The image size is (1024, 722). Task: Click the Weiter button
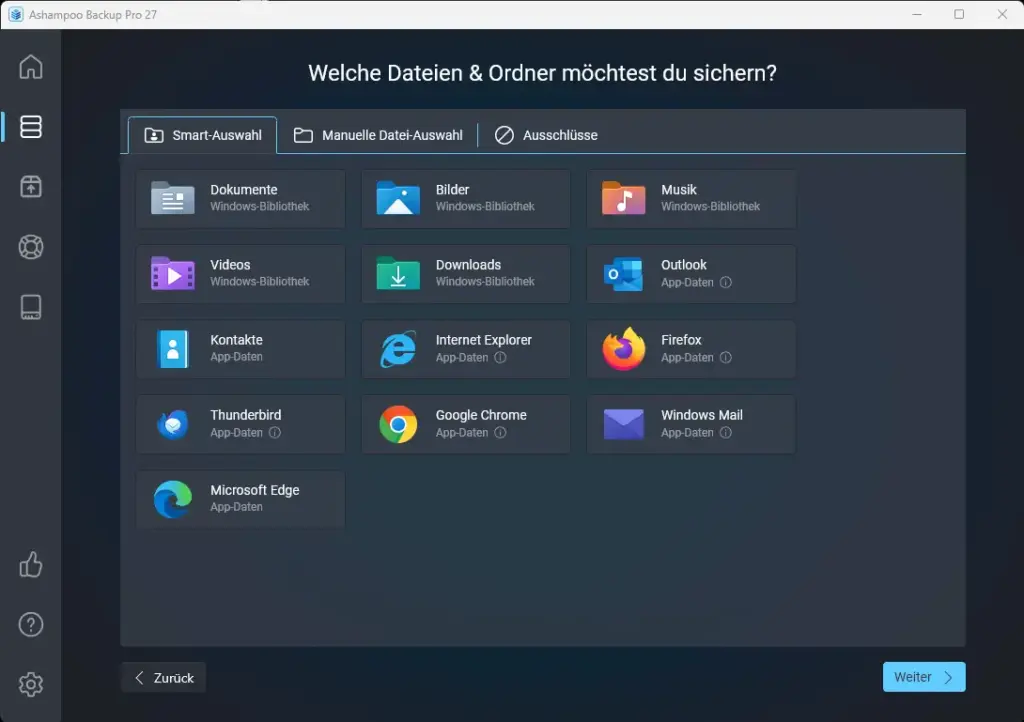click(x=923, y=677)
